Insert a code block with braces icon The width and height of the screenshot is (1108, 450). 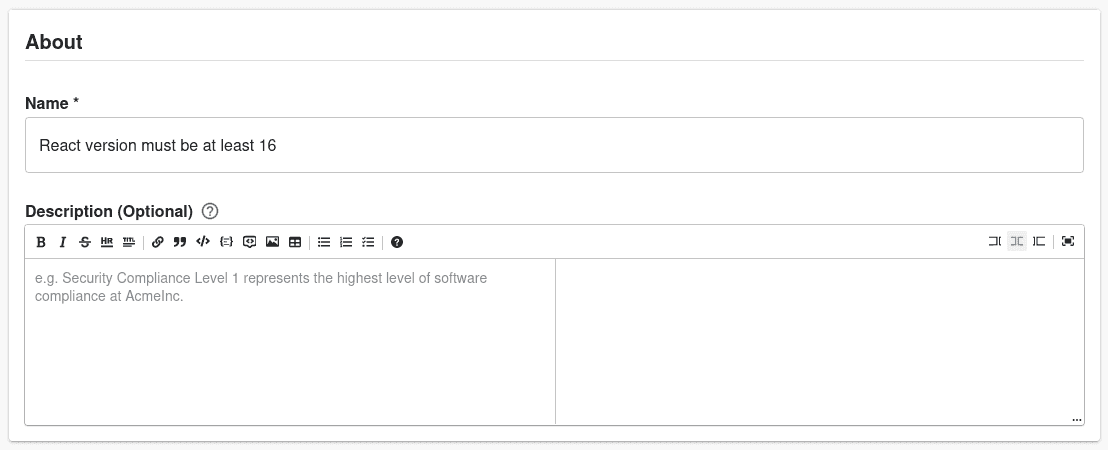pos(226,242)
